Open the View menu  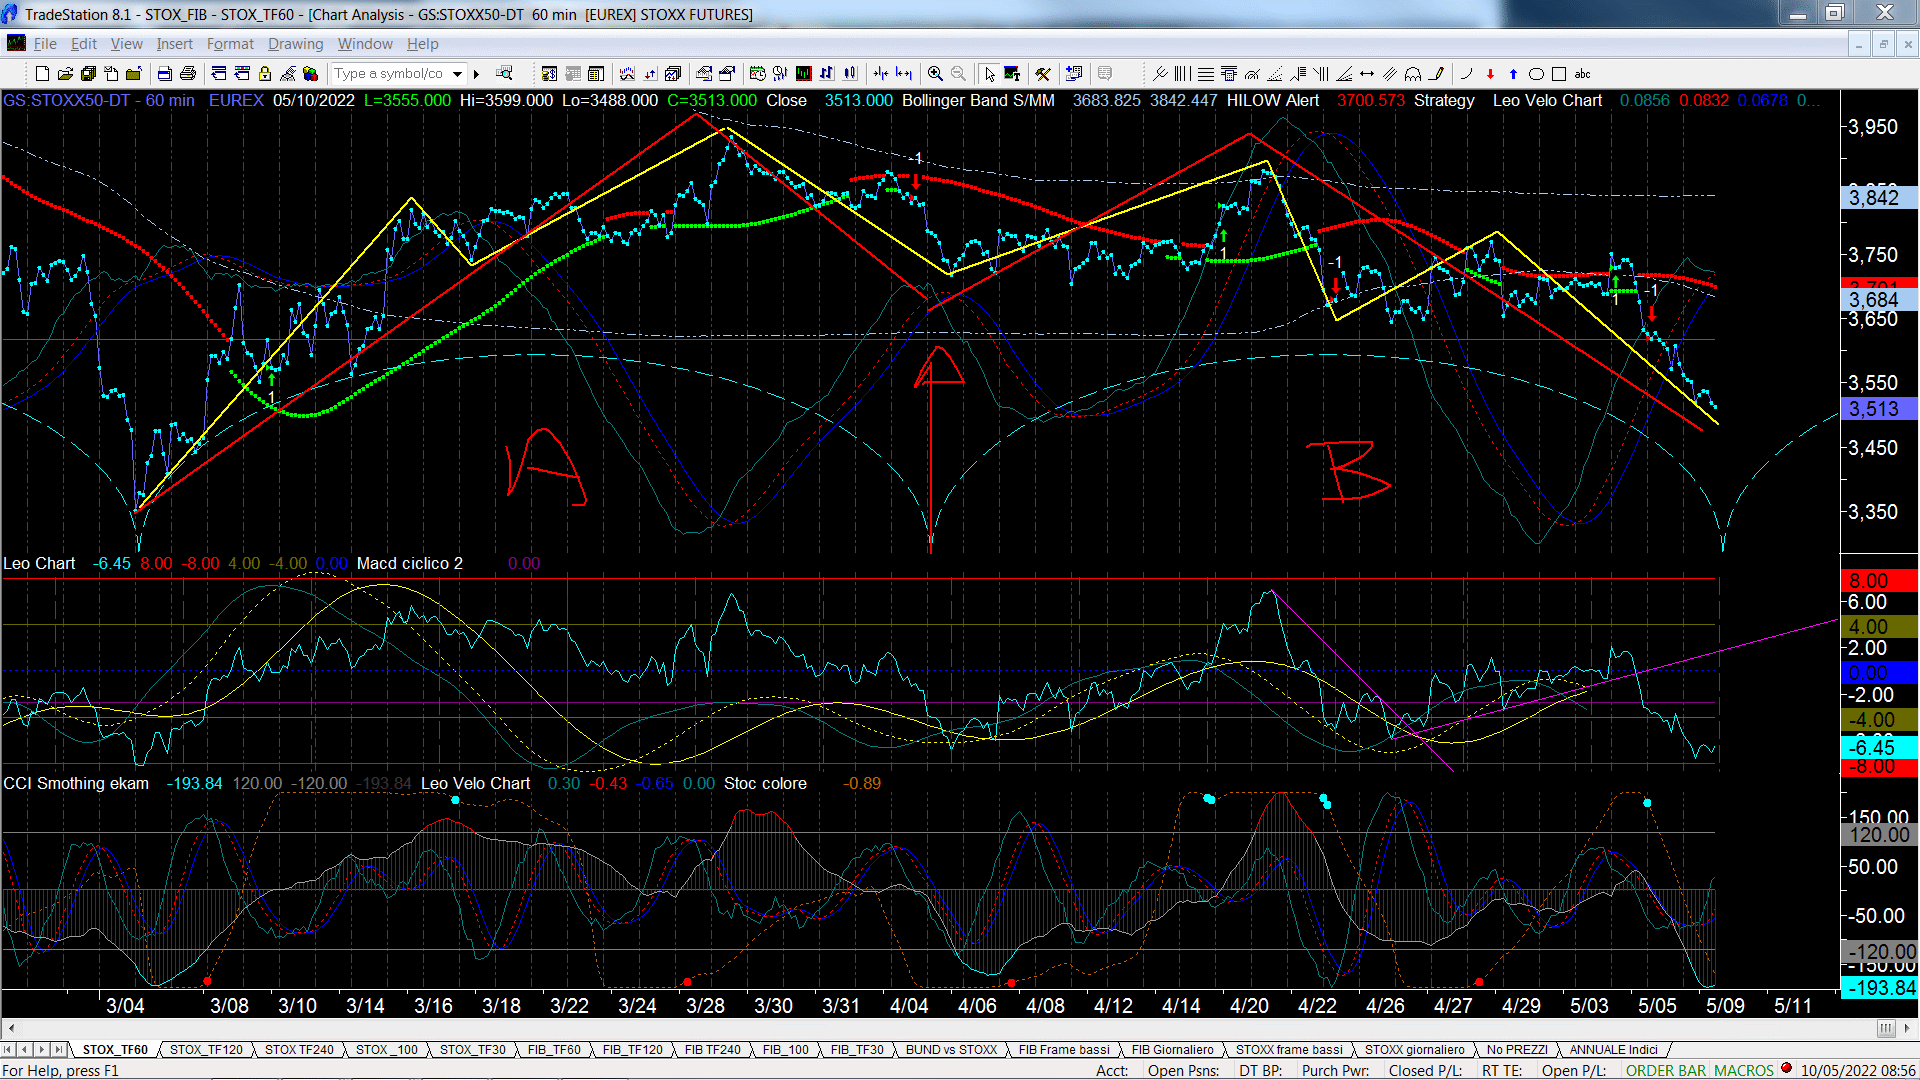click(126, 44)
